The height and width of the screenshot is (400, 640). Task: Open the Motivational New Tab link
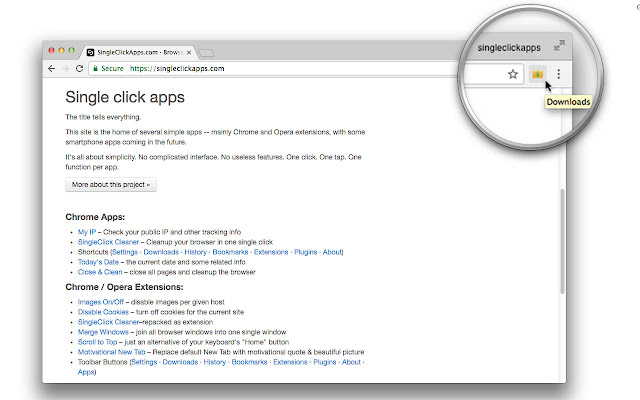(x=111, y=352)
